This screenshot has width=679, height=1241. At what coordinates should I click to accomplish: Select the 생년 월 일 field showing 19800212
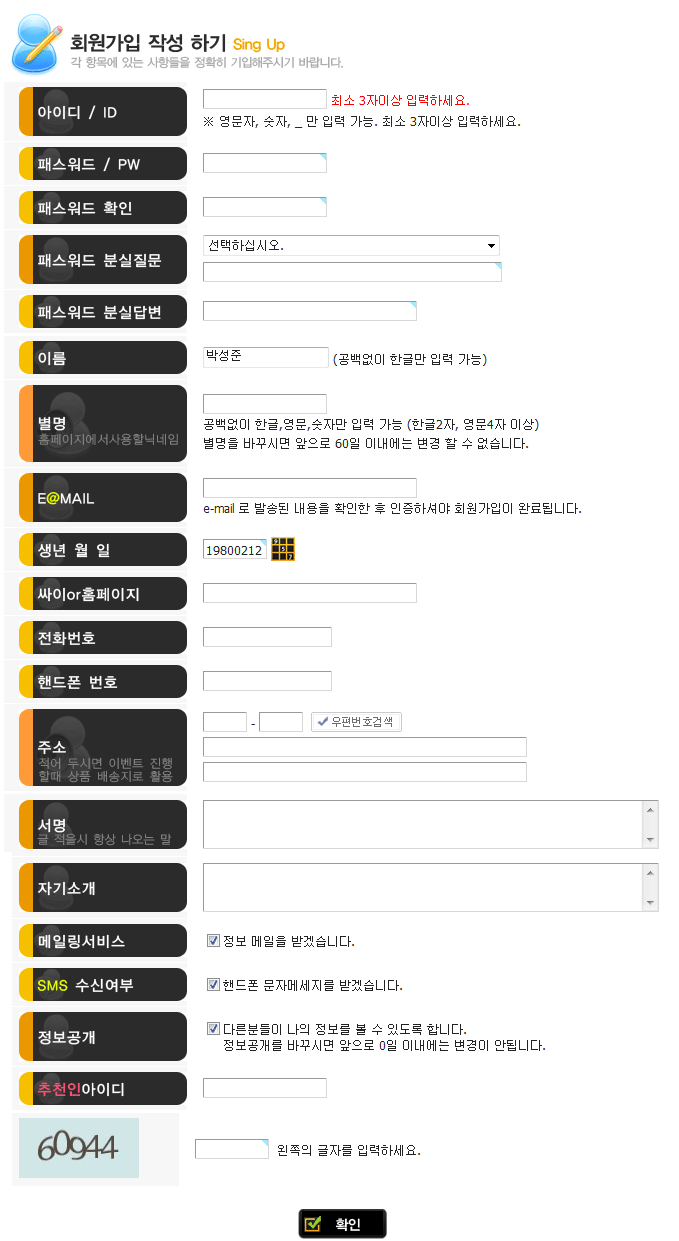pyautogui.click(x=234, y=550)
